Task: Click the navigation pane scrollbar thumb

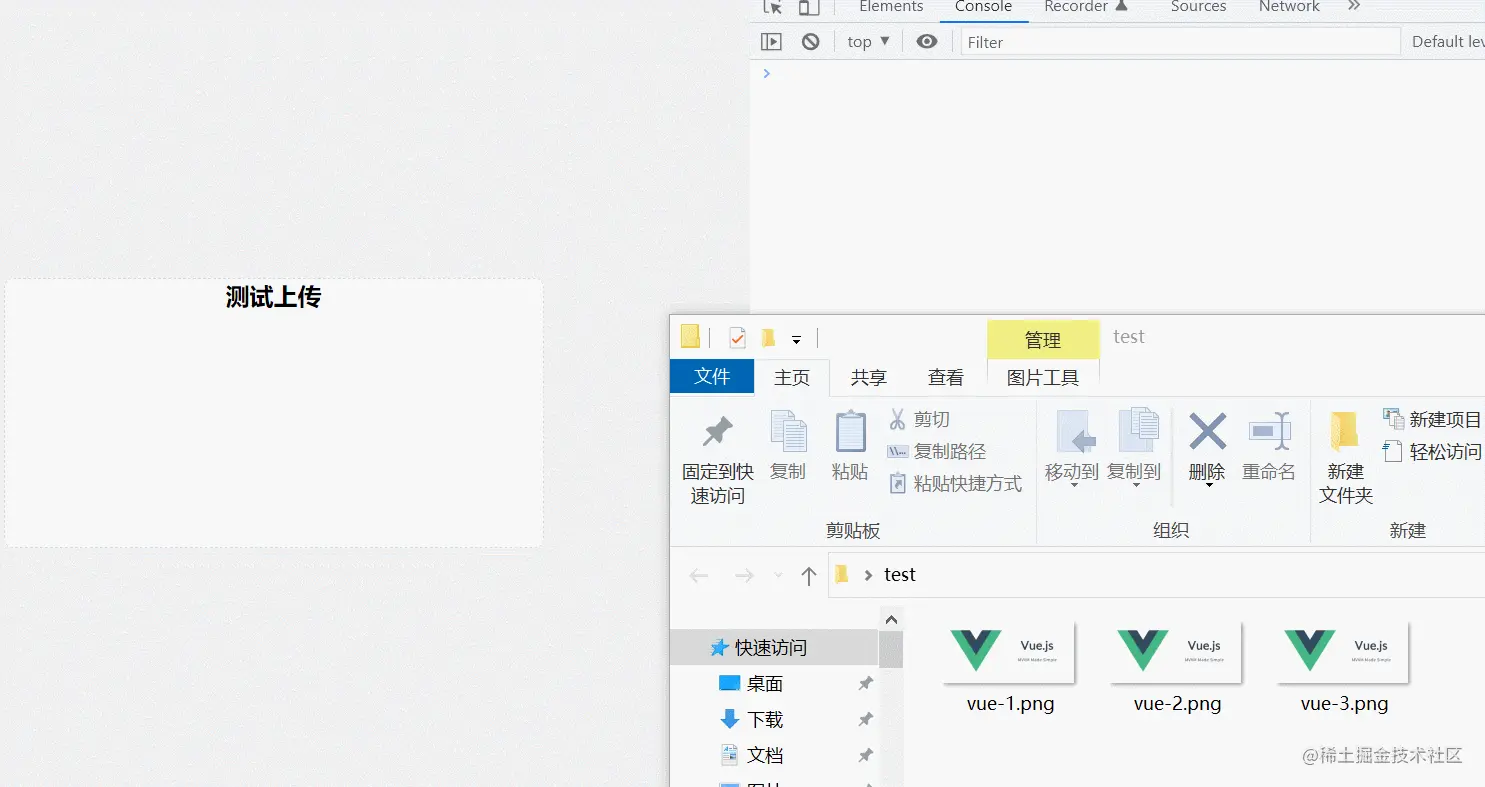Action: (x=892, y=650)
